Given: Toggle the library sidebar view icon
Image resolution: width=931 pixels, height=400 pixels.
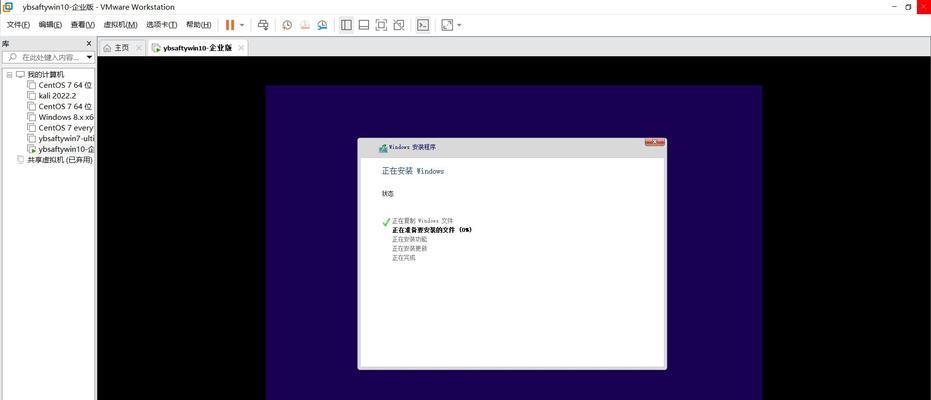Looking at the screenshot, I should click(x=346, y=25).
